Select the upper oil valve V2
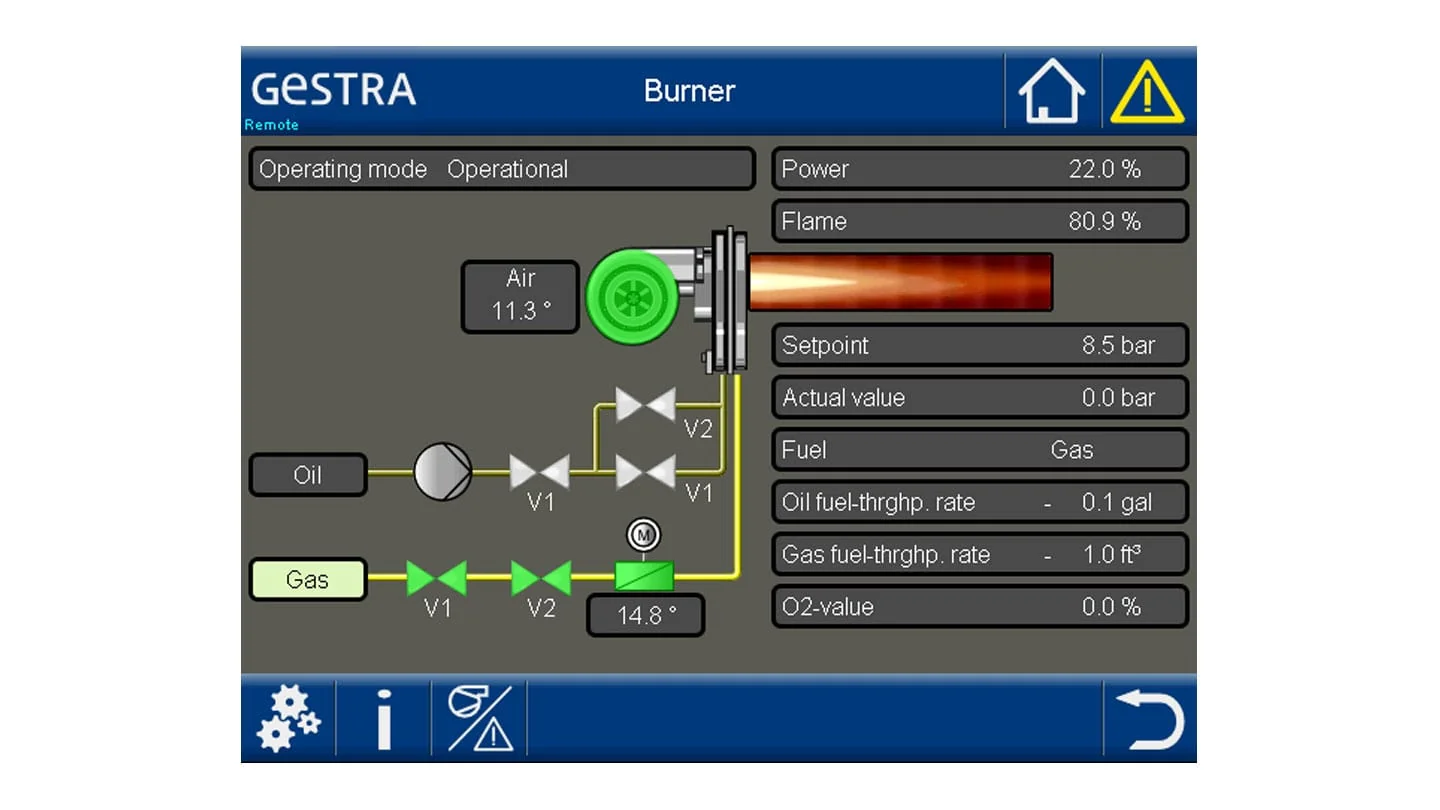Screen dimensions: 1440x810 pyautogui.click(x=645, y=404)
